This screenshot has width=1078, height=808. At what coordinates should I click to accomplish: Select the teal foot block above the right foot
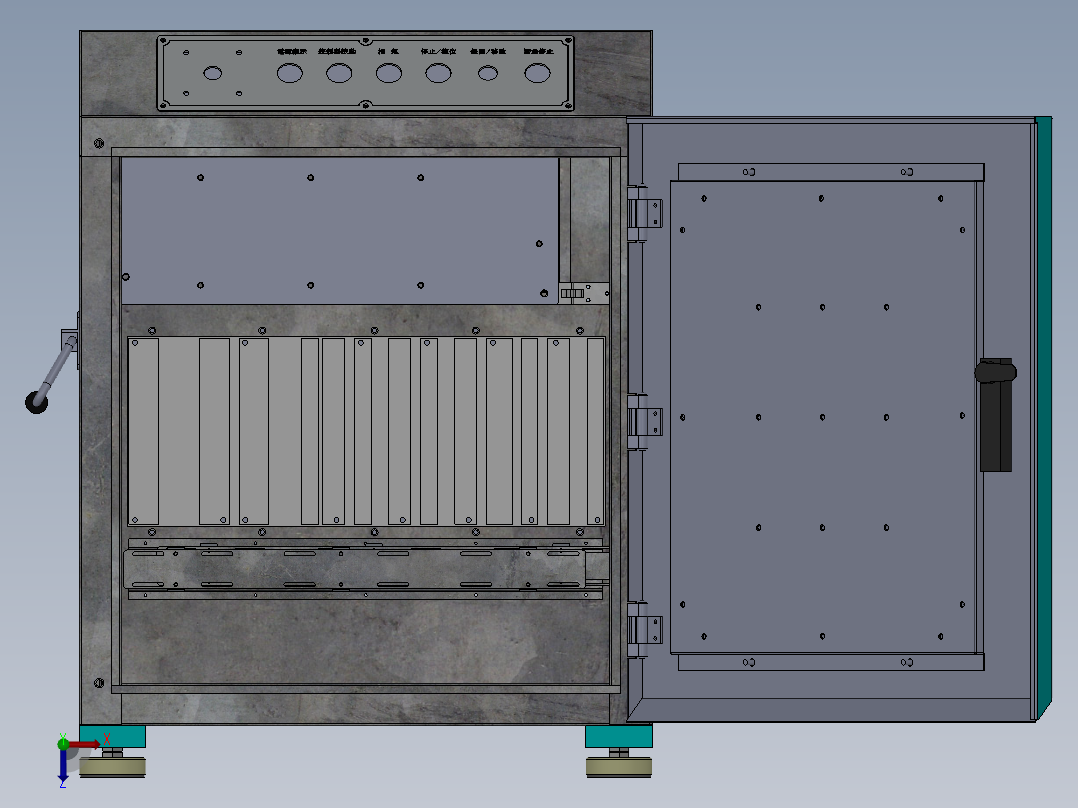click(619, 736)
